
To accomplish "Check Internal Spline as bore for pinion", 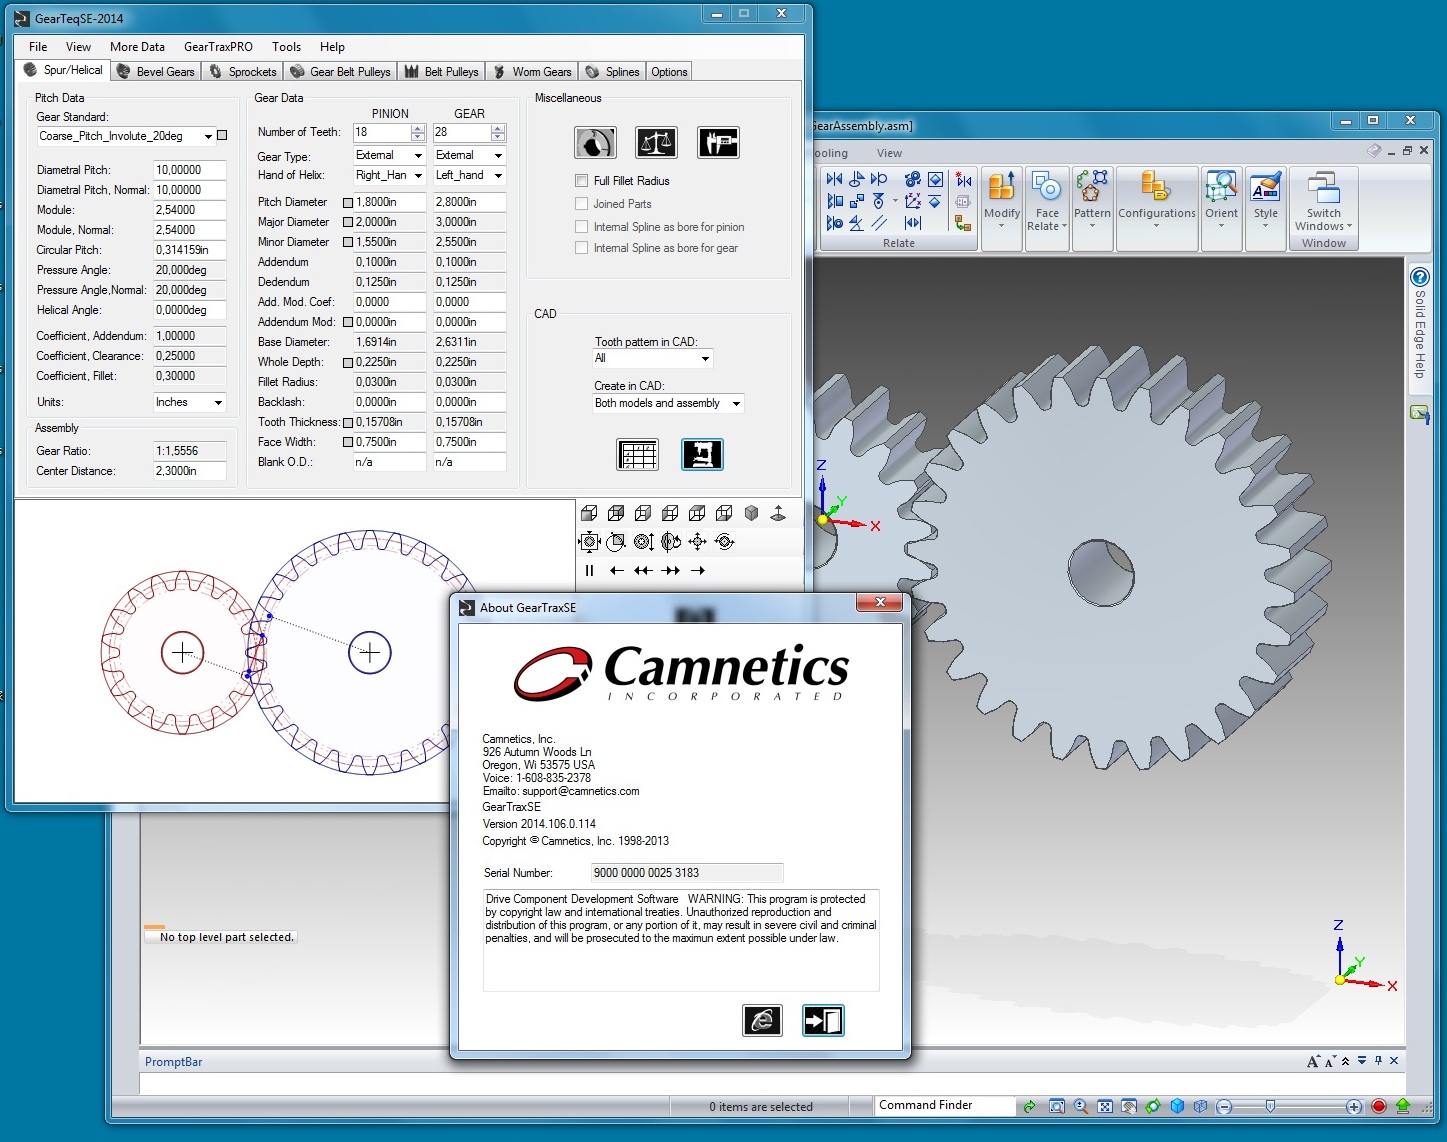I will pyautogui.click(x=581, y=227).
